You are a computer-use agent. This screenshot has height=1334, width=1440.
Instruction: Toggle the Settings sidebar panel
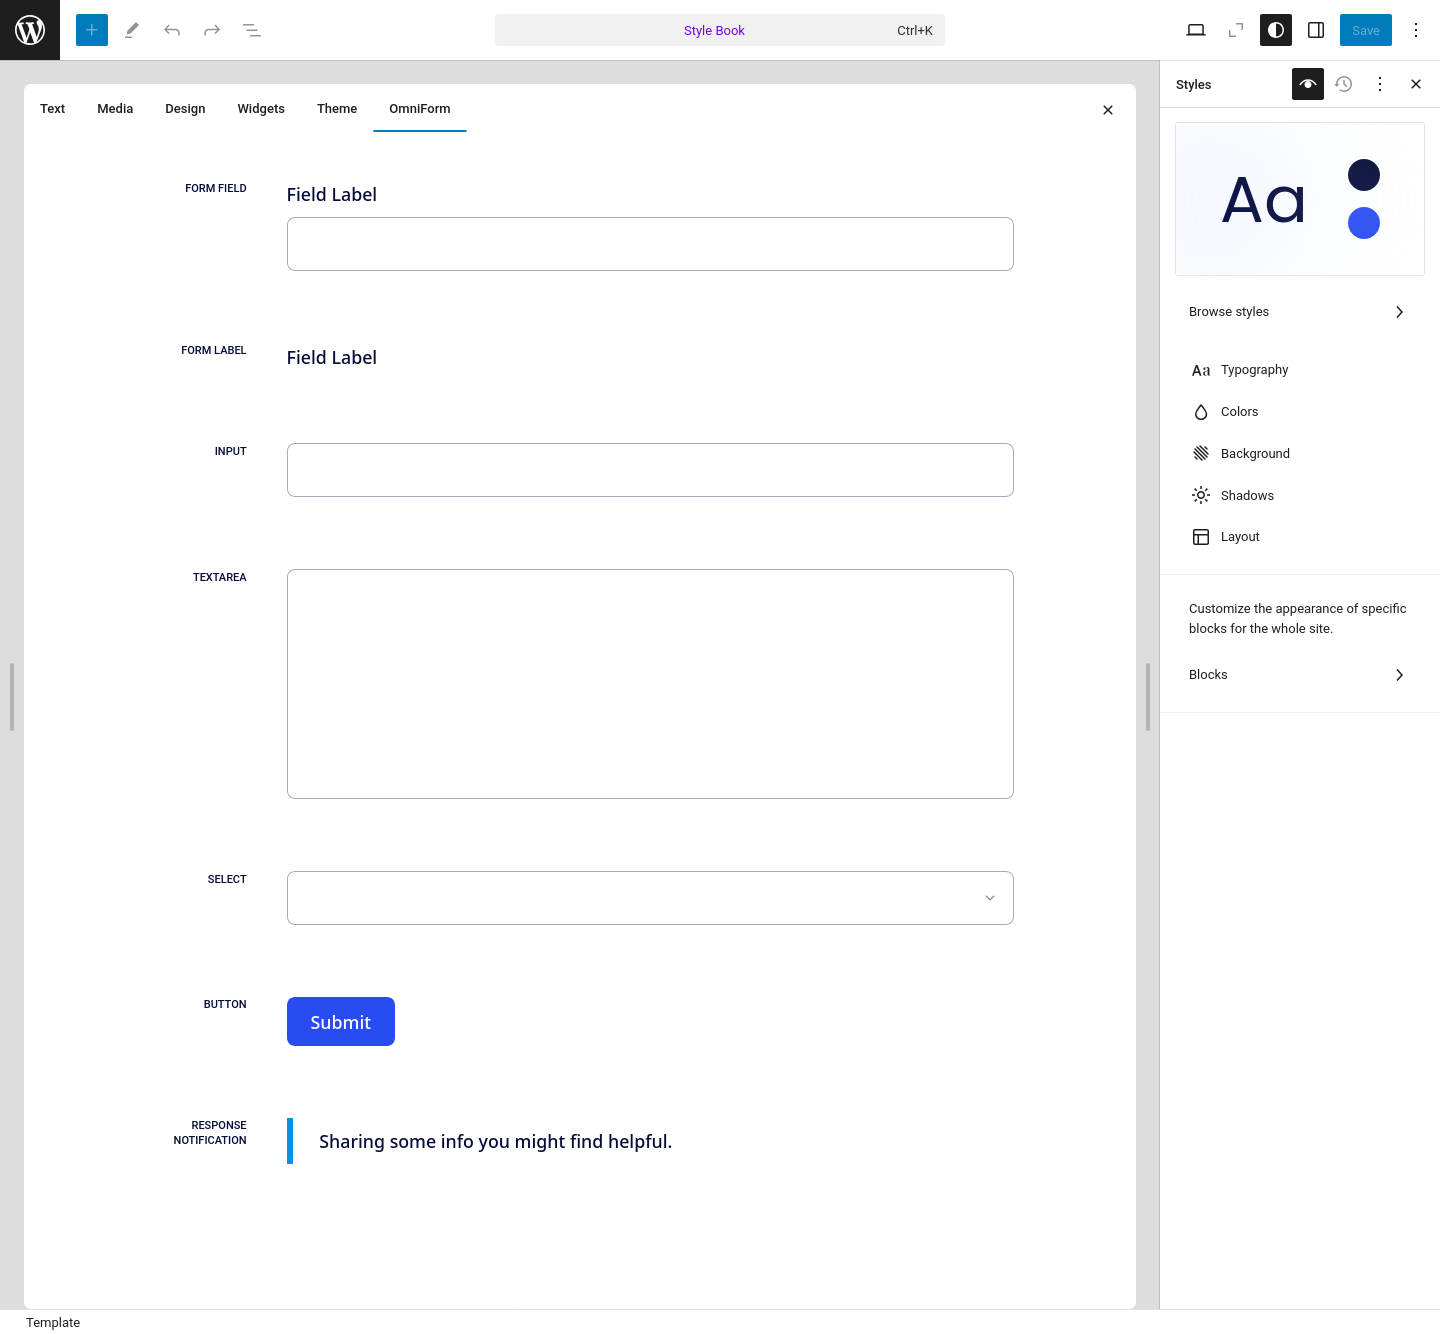click(1316, 30)
